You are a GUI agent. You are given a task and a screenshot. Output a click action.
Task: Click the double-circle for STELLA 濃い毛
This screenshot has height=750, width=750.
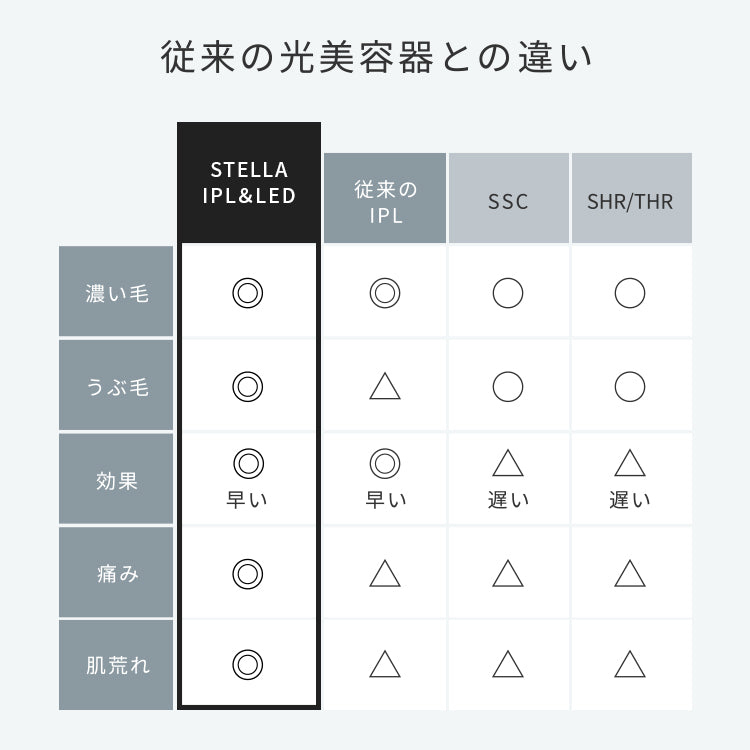point(248,293)
